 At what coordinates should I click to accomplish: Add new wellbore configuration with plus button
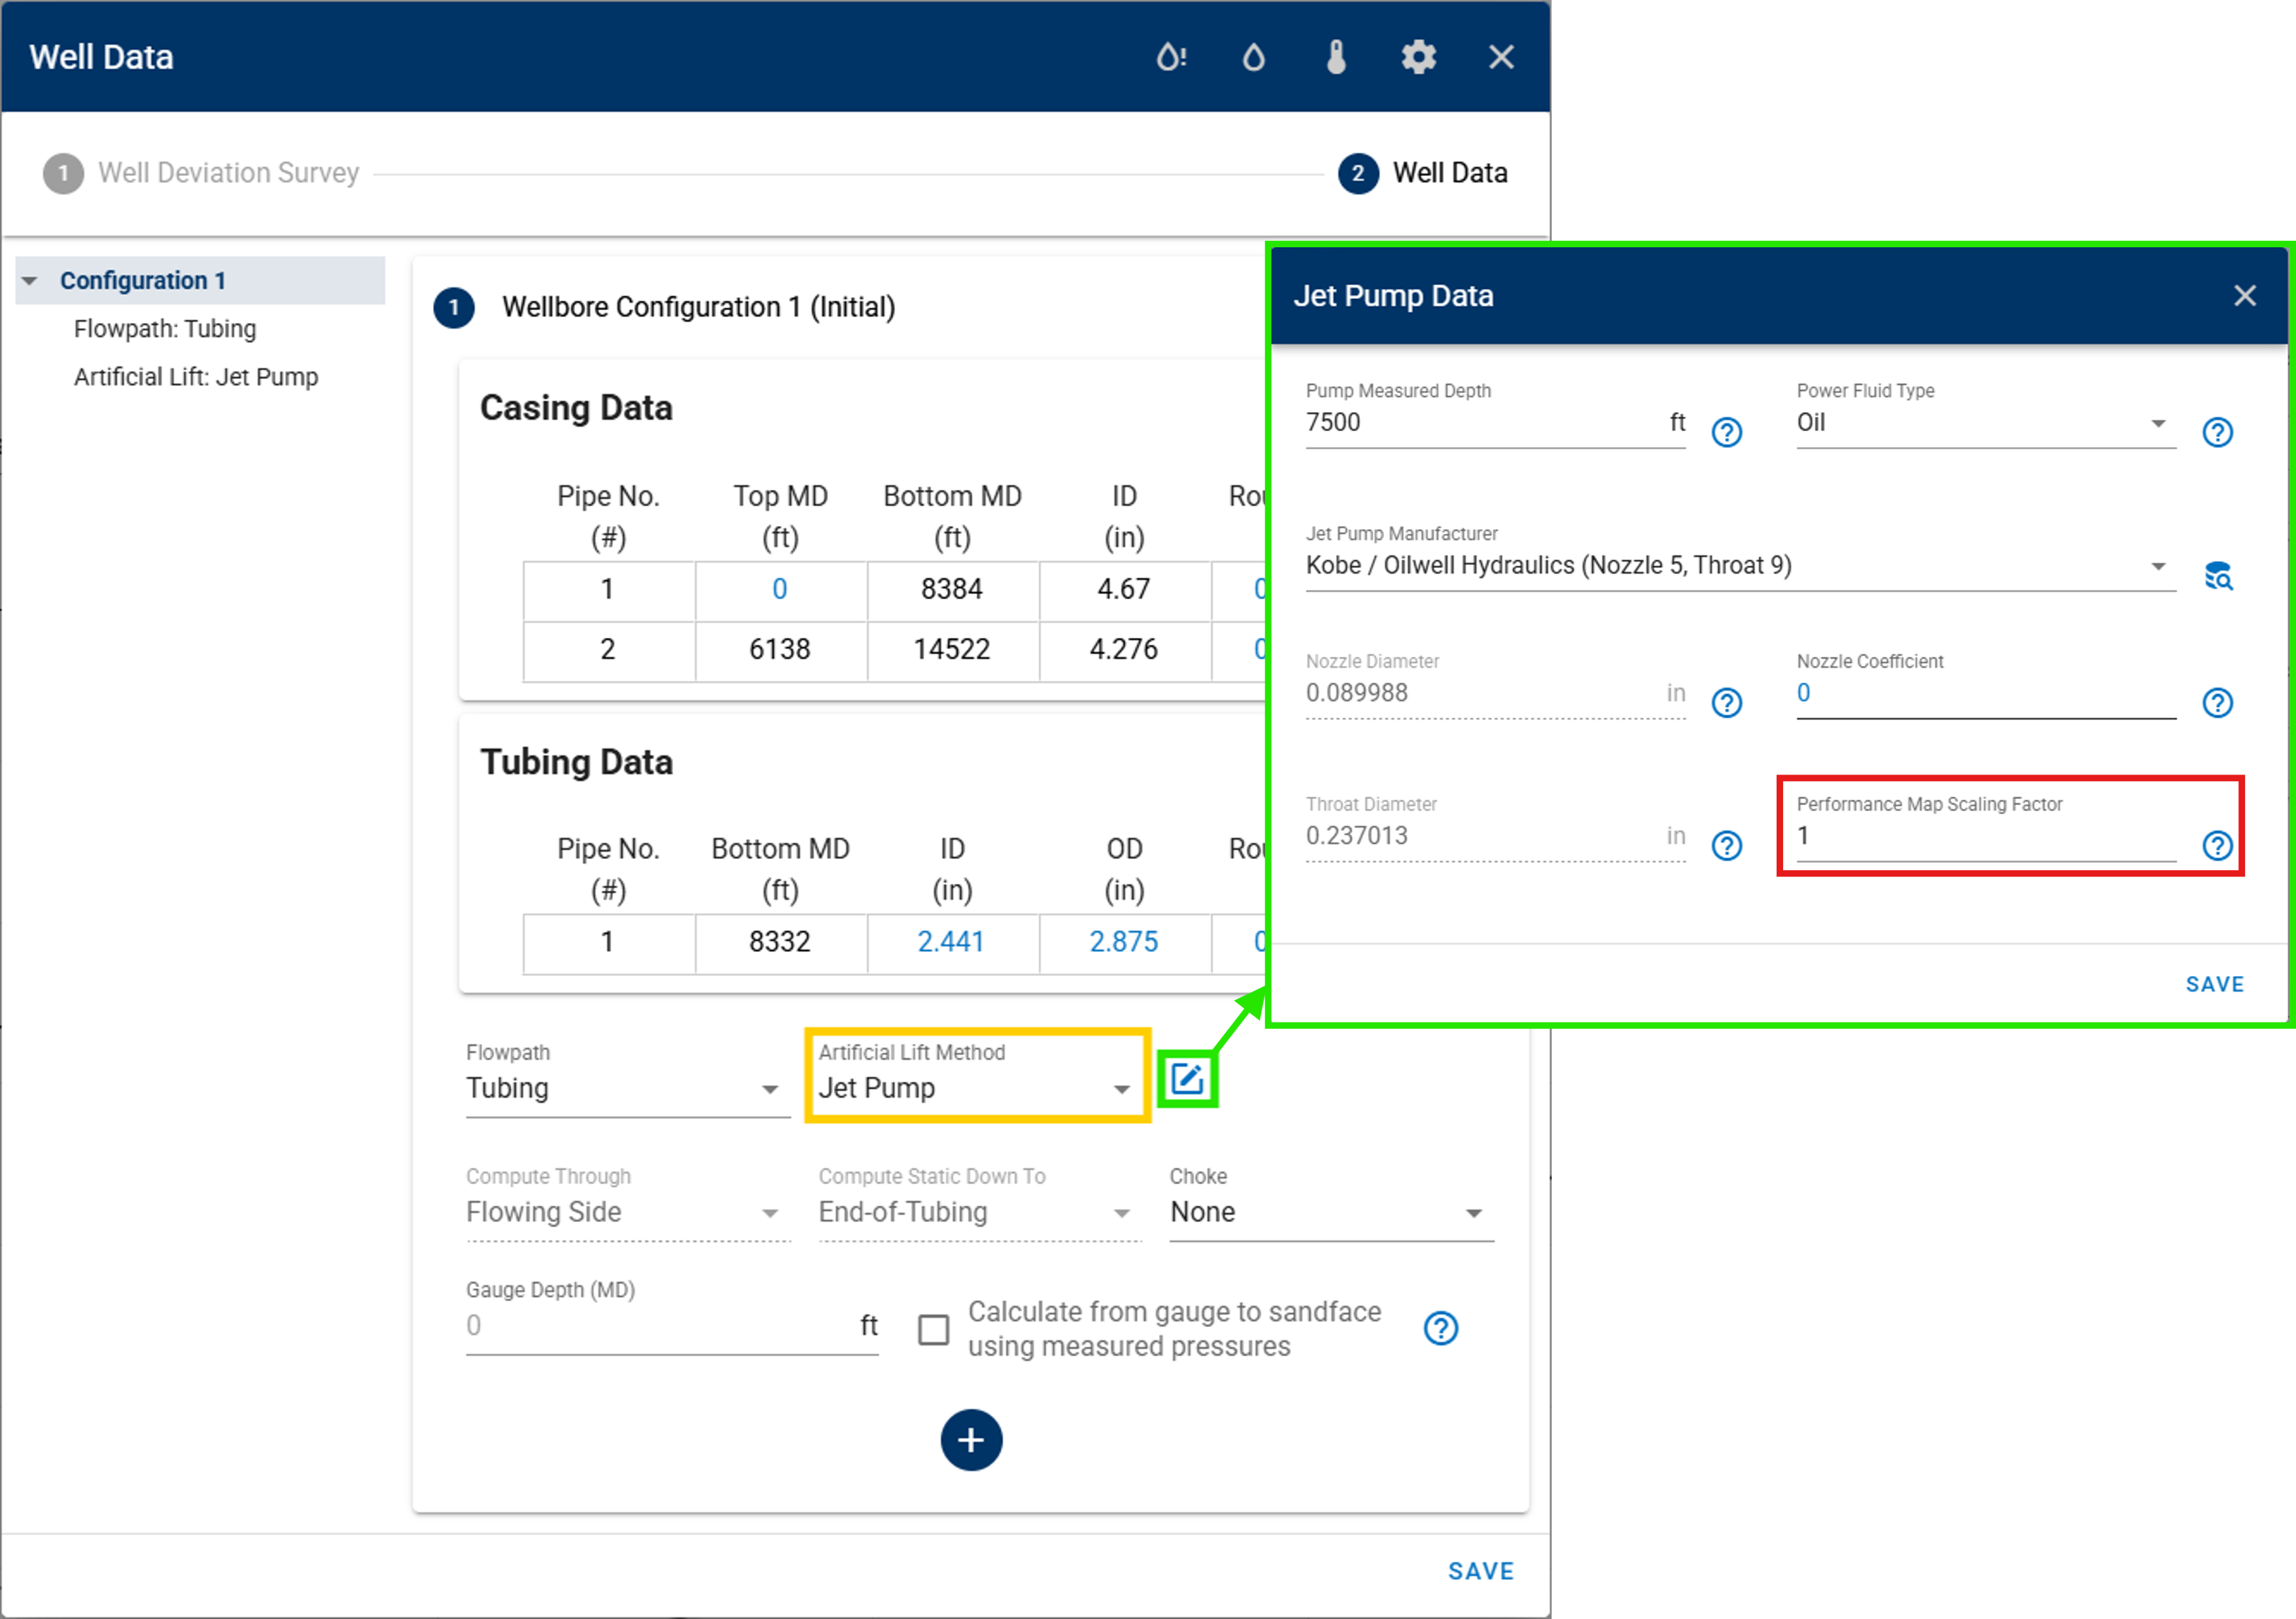[x=971, y=1440]
